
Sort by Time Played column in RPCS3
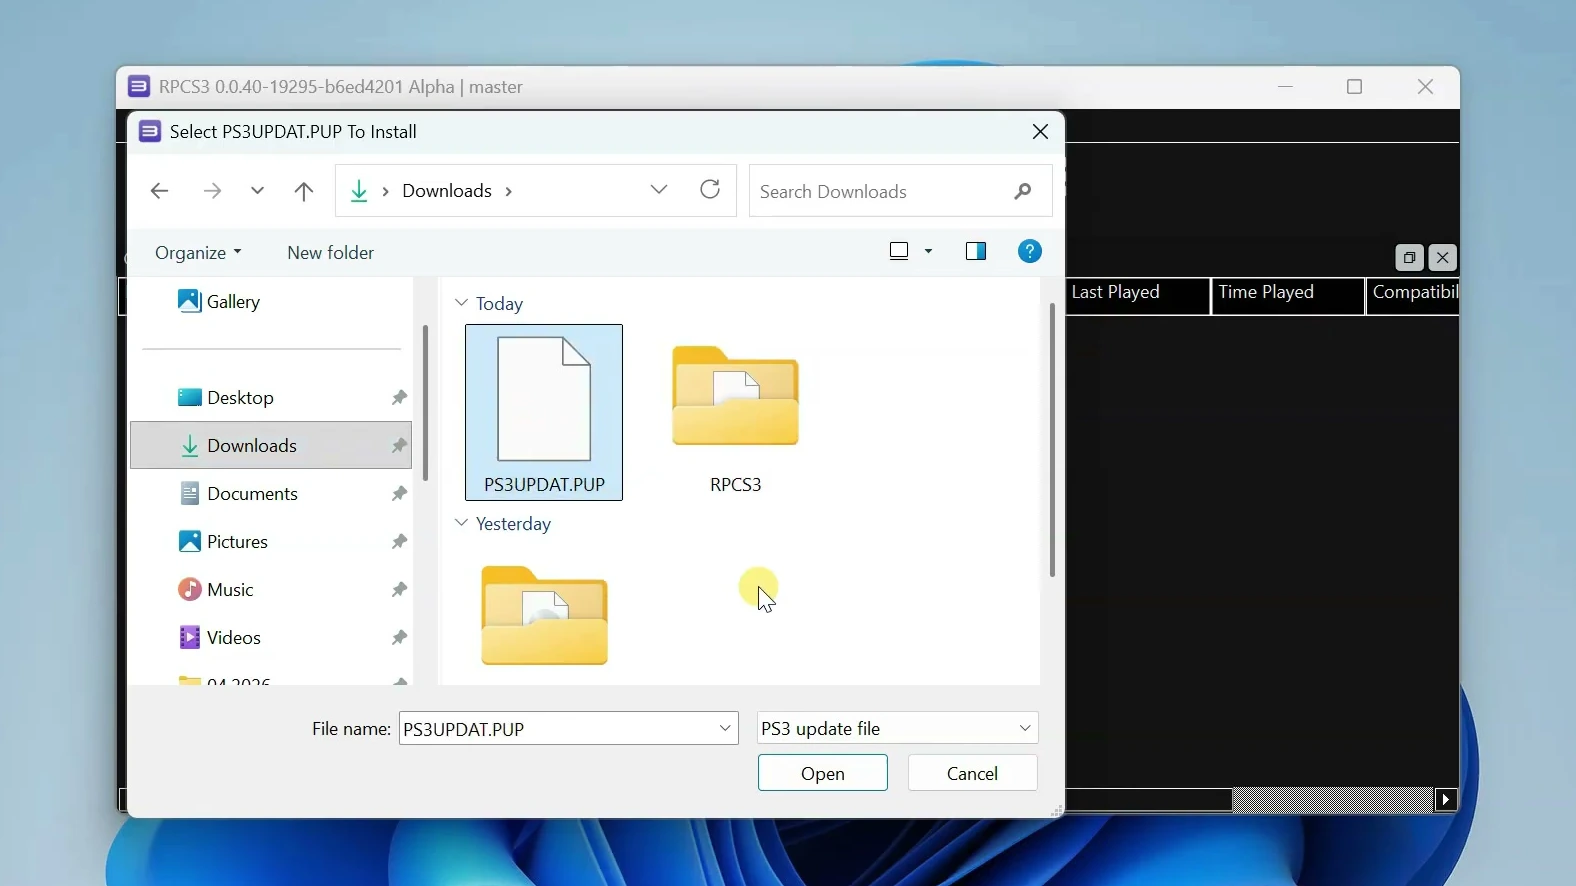(x=1288, y=294)
